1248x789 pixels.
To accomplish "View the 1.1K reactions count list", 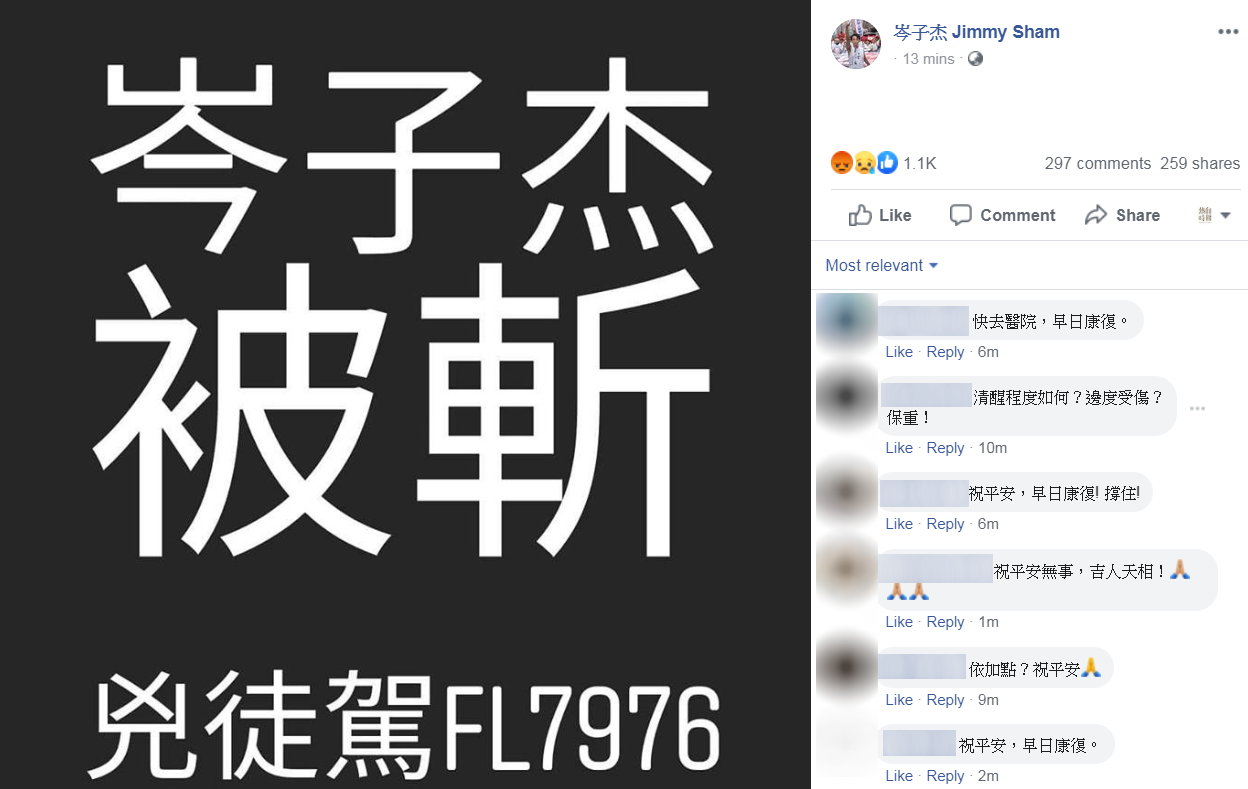I will pyautogui.click(x=919, y=163).
